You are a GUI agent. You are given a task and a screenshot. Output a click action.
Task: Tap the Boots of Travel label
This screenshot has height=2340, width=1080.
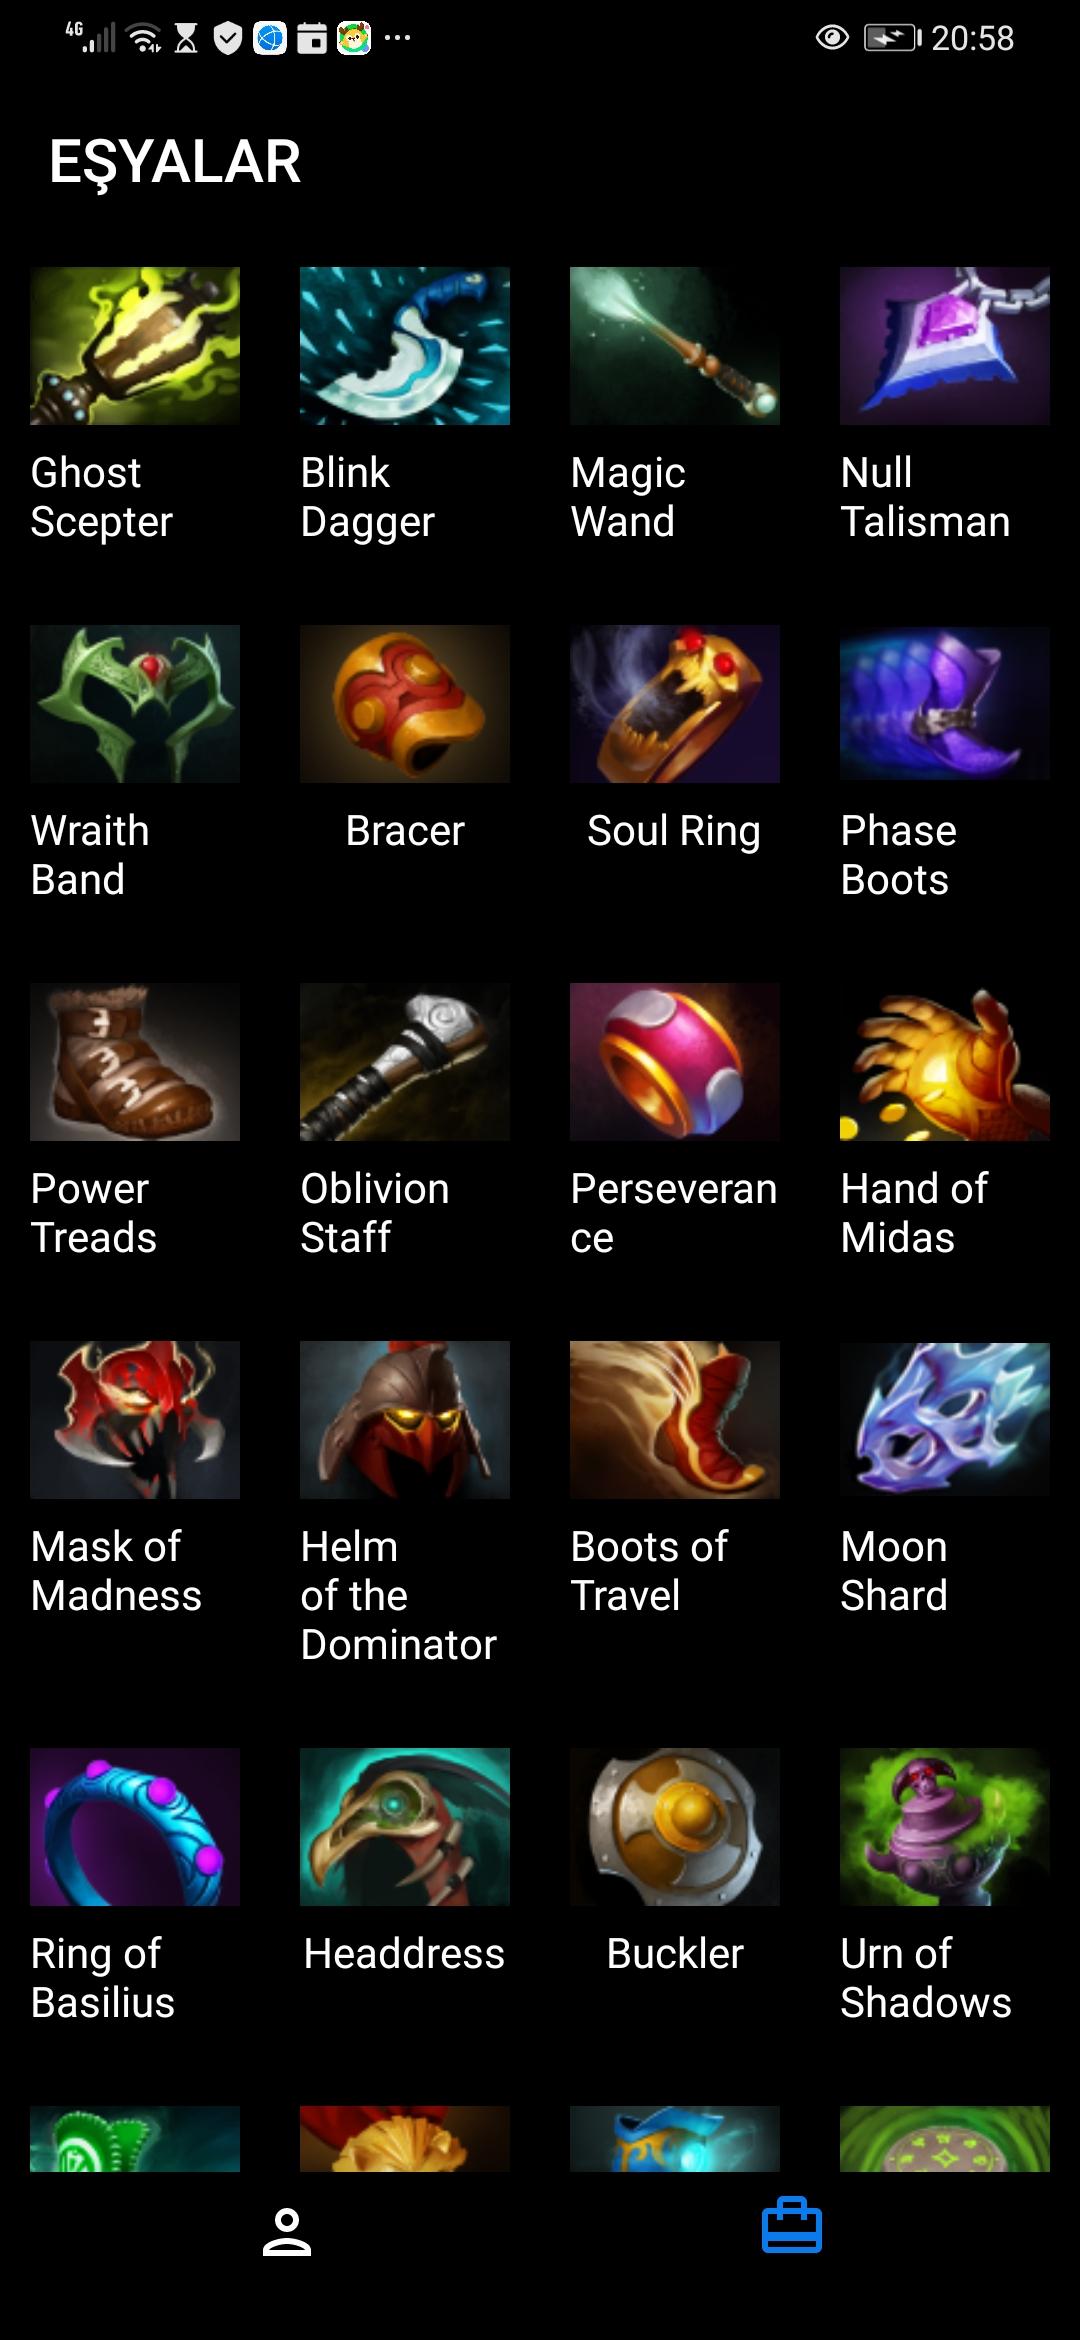tap(649, 1571)
